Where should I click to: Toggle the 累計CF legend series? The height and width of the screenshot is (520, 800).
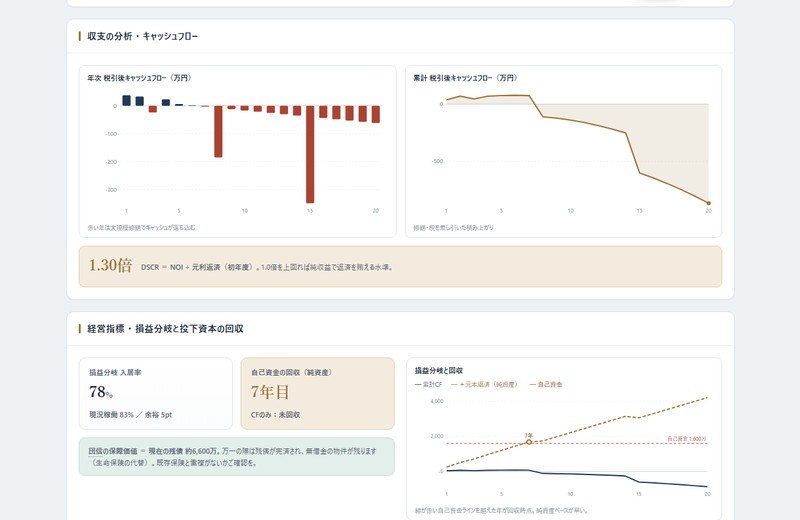pyautogui.click(x=429, y=384)
